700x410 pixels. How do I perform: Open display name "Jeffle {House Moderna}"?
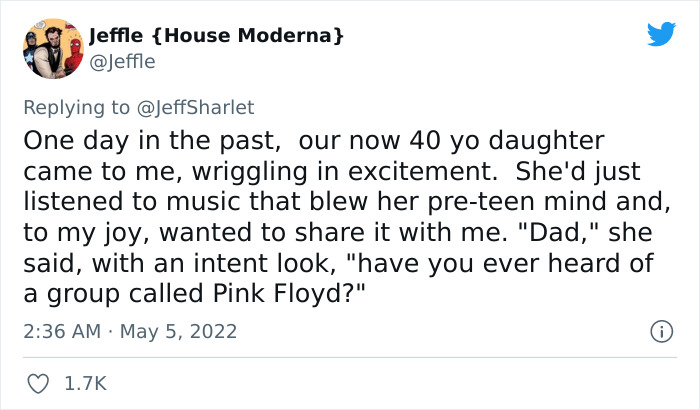pyautogui.click(x=217, y=36)
